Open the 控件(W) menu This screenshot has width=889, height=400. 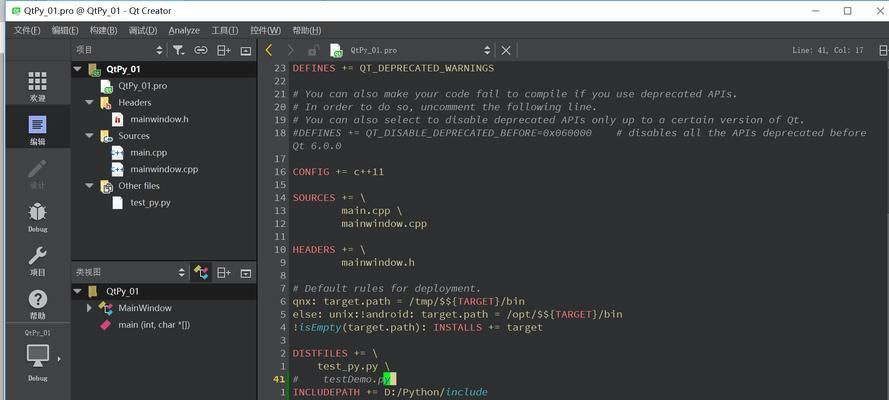pos(266,31)
